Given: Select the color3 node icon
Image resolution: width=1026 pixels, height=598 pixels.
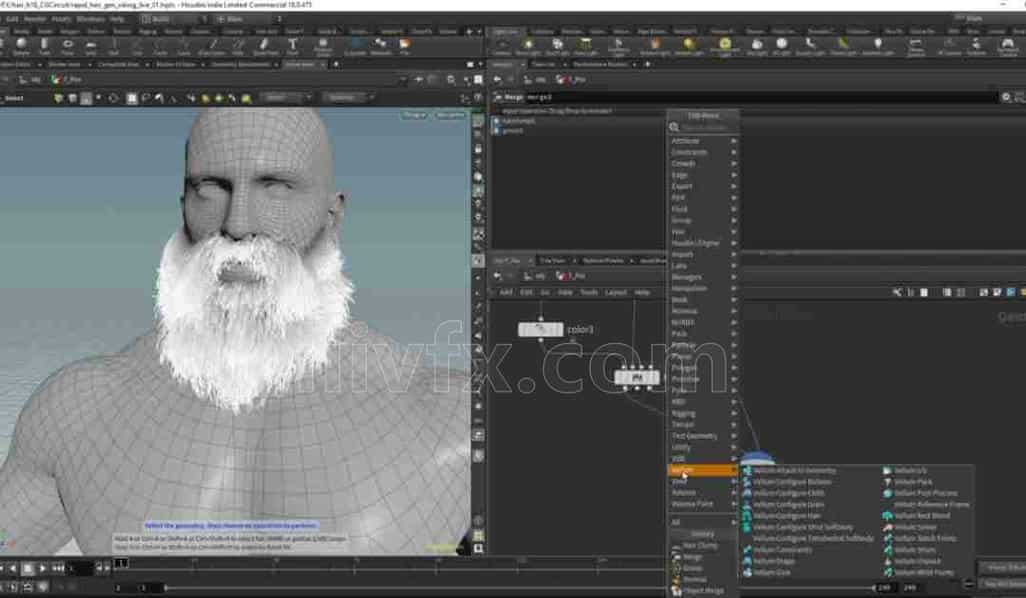Looking at the screenshot, I should pos(540,329).
